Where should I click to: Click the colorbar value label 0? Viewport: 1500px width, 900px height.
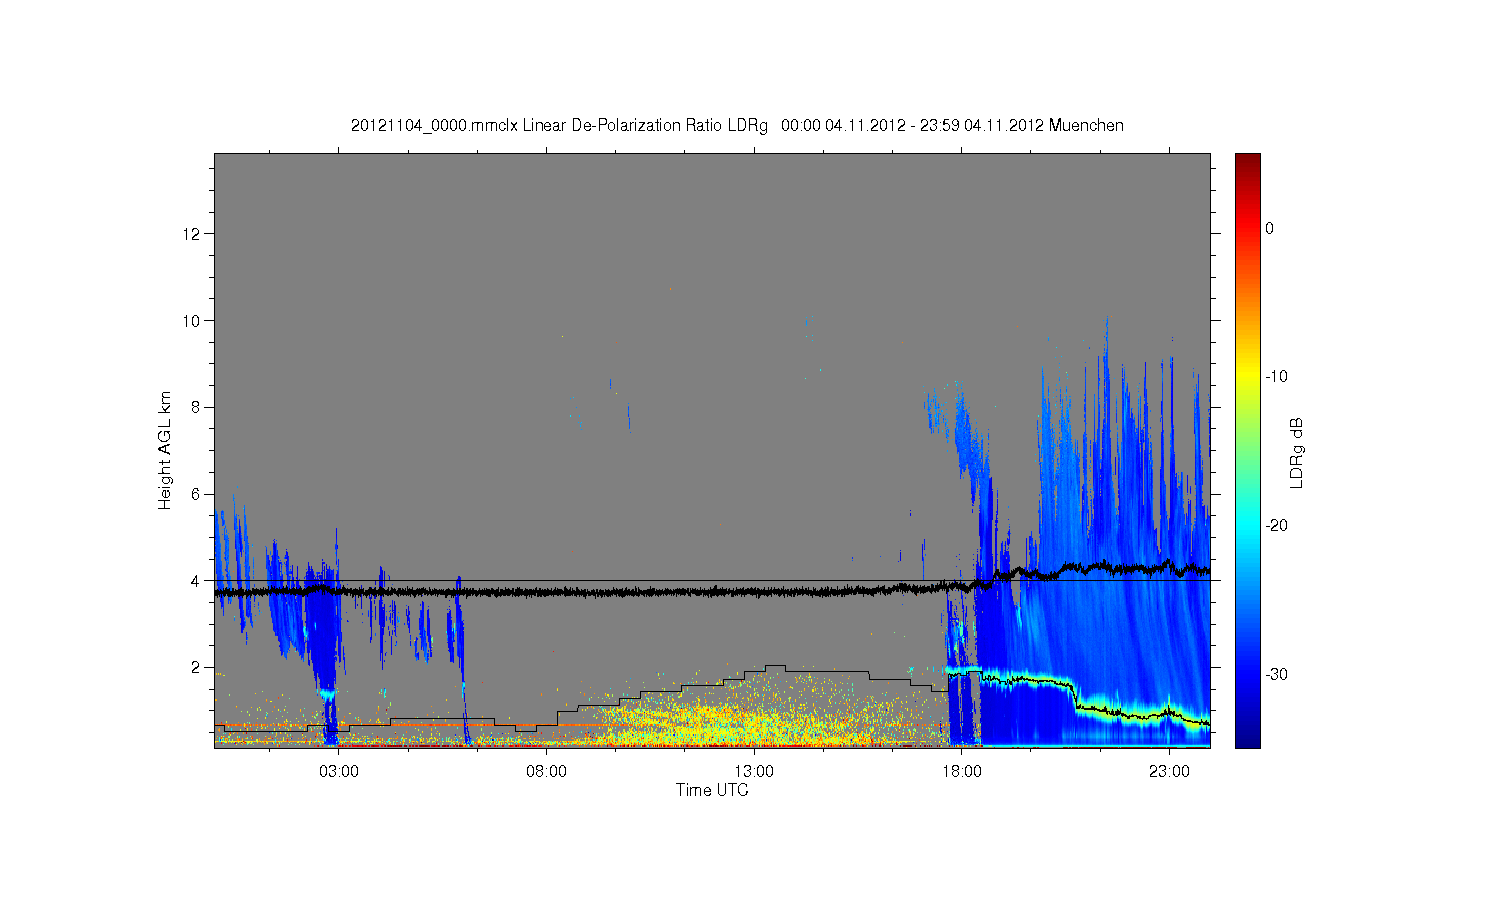1270,228
